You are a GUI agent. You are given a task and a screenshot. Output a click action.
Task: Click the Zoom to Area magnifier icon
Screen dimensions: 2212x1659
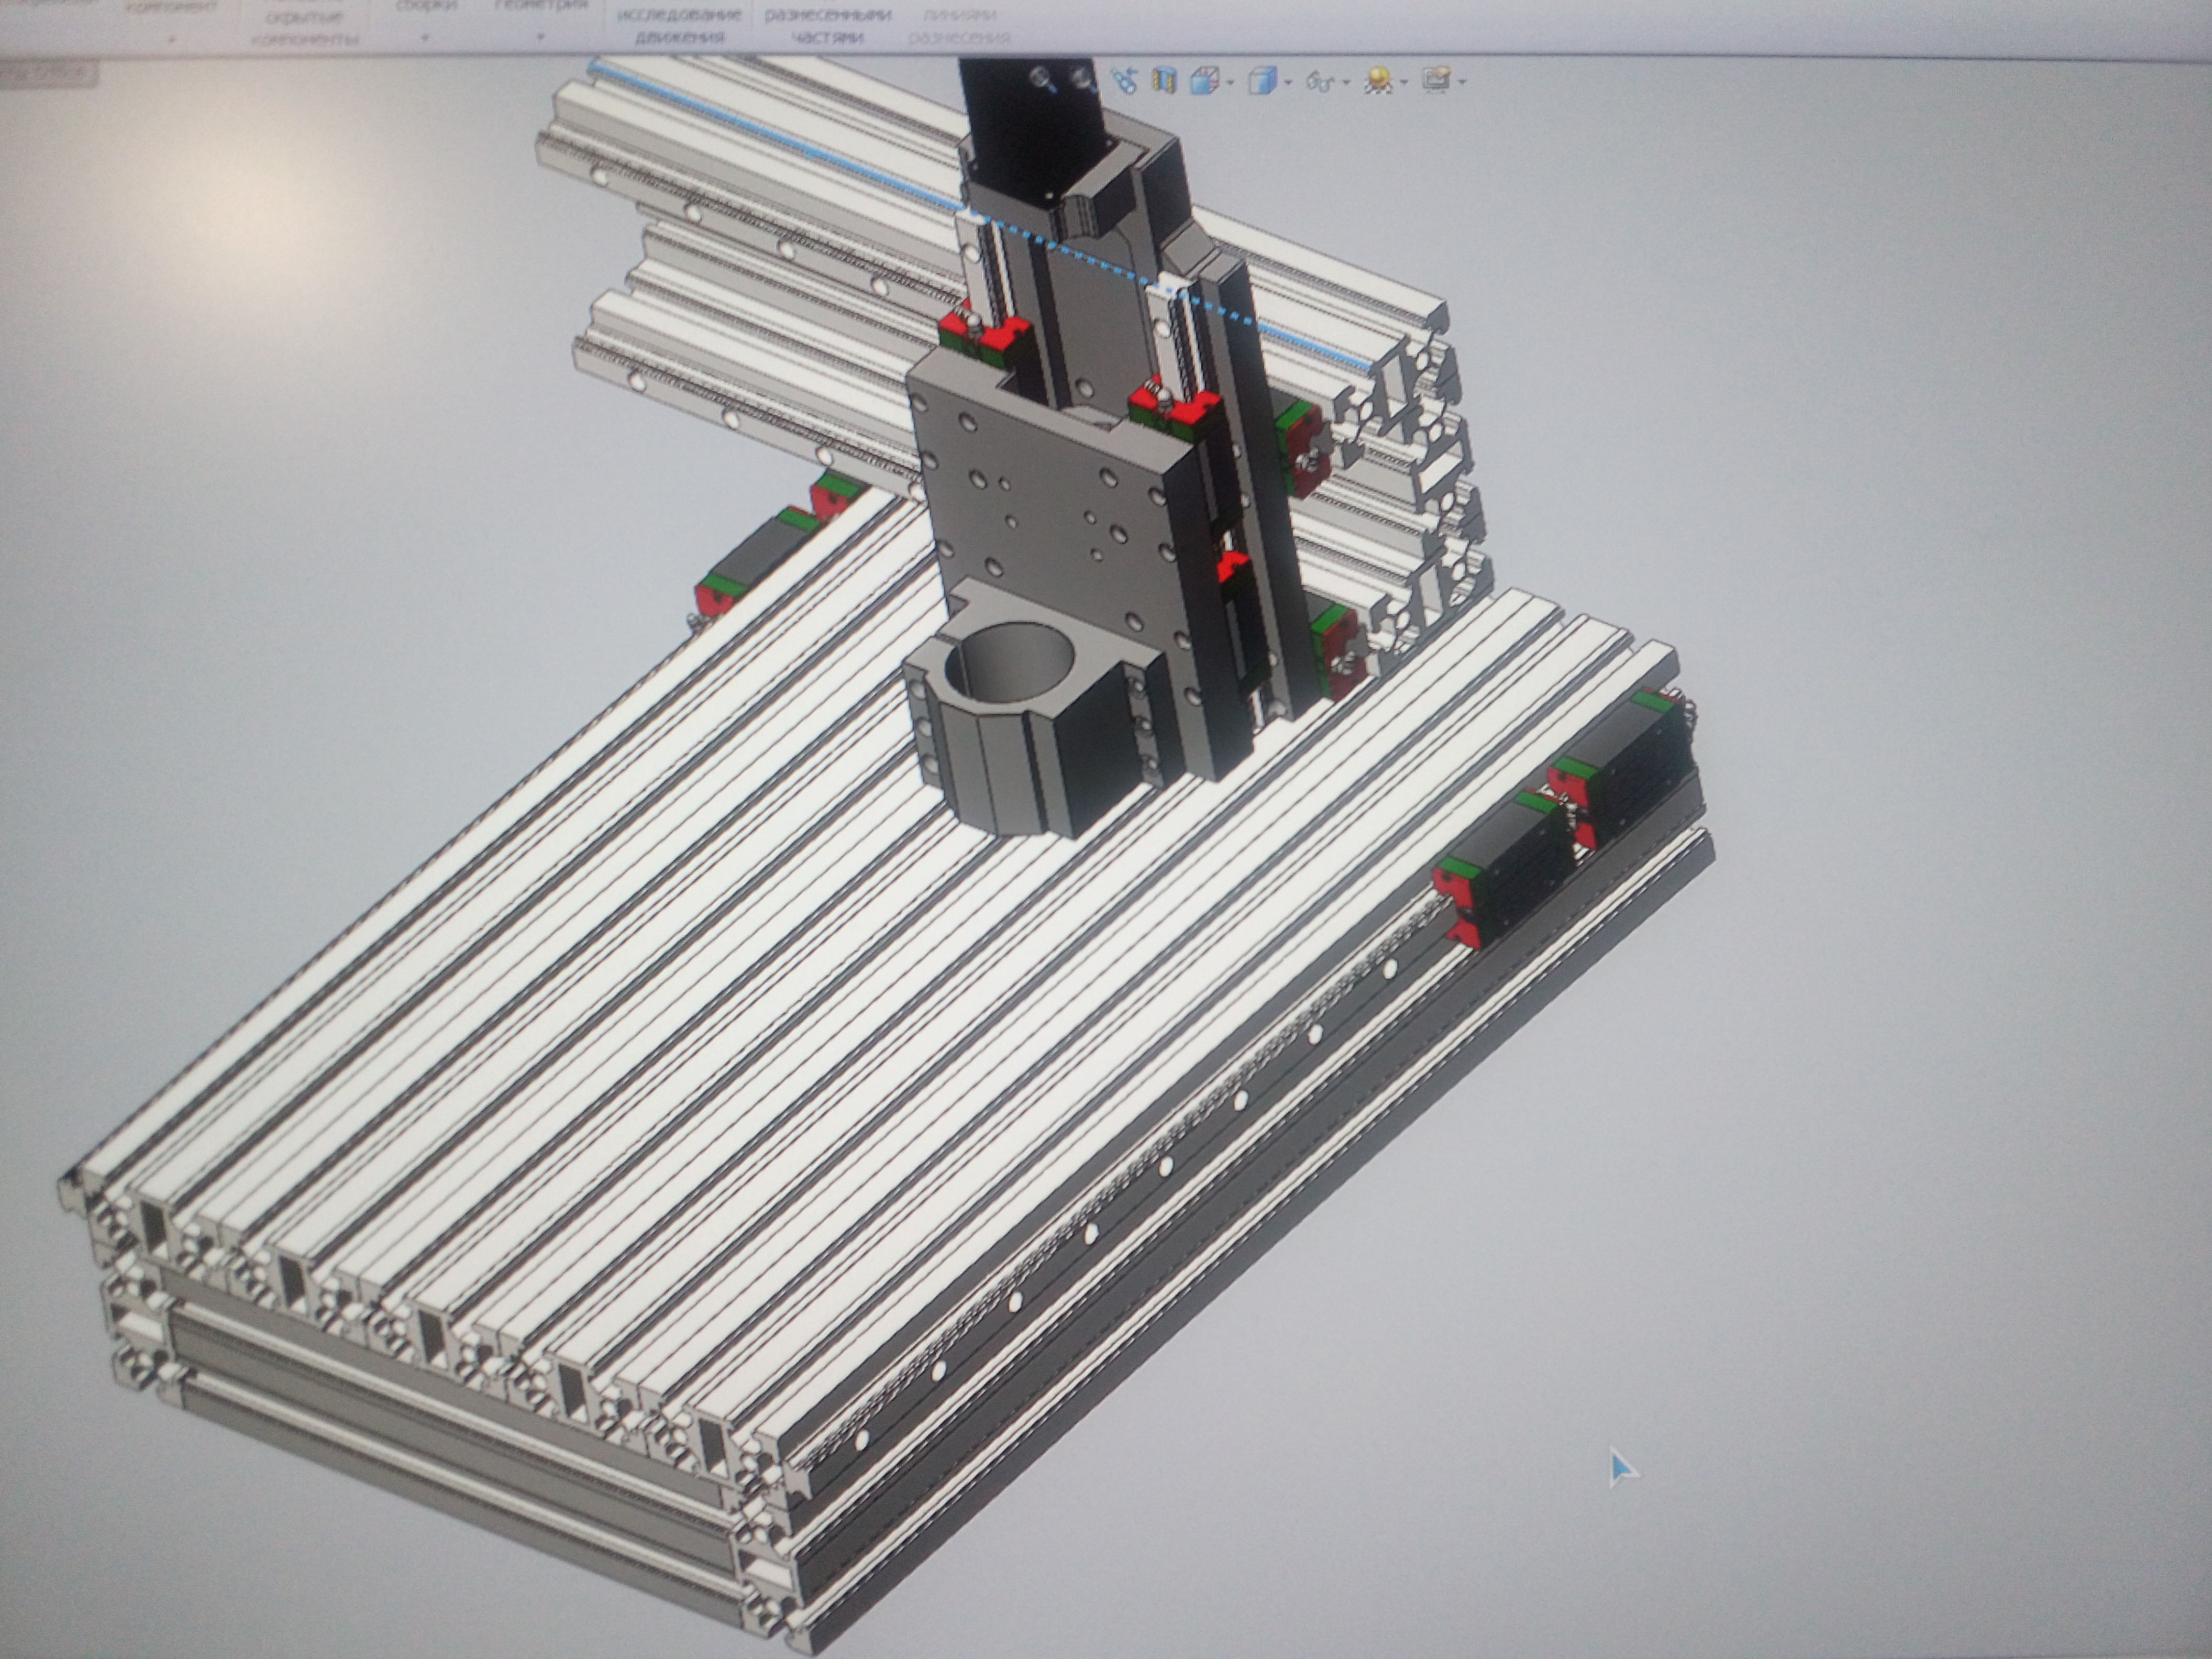click(1084, 81)
